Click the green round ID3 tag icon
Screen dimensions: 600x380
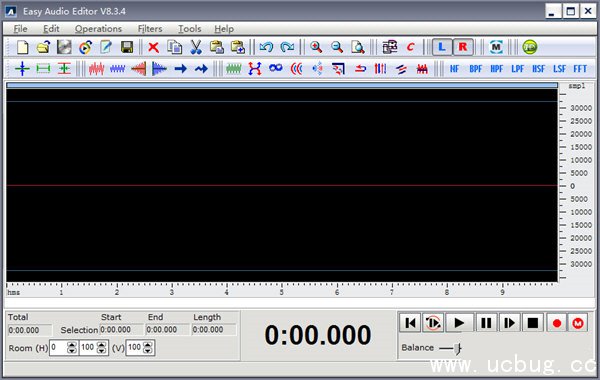click(x=530, y=47)
